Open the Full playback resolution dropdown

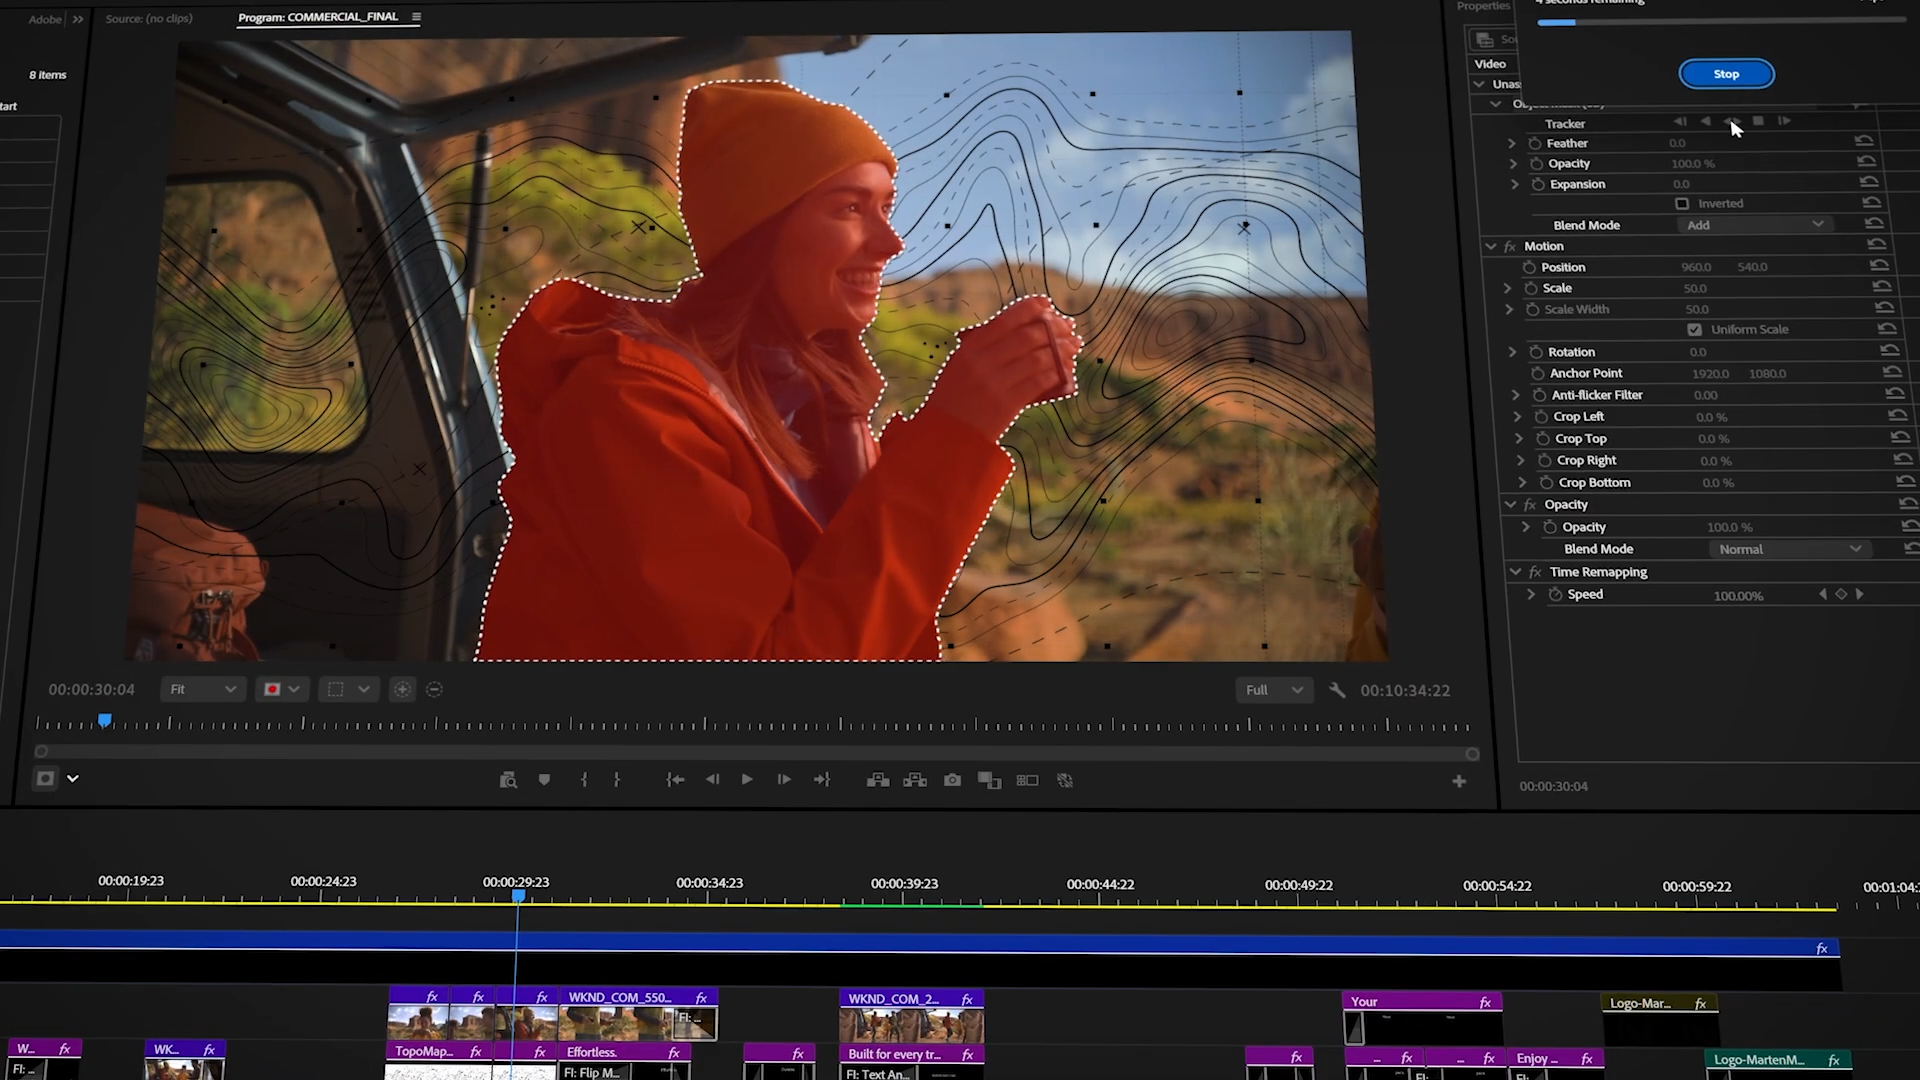[x=1273, y=690]
